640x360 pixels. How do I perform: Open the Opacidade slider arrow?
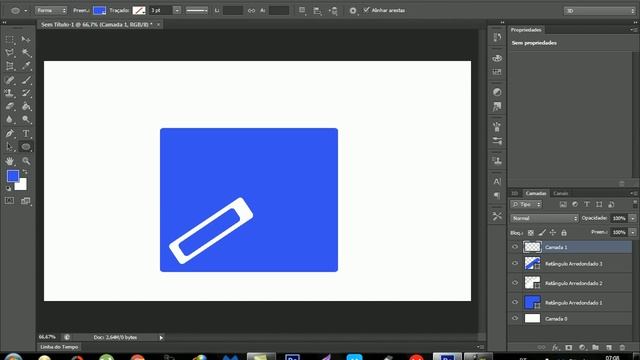coord(633,218)
